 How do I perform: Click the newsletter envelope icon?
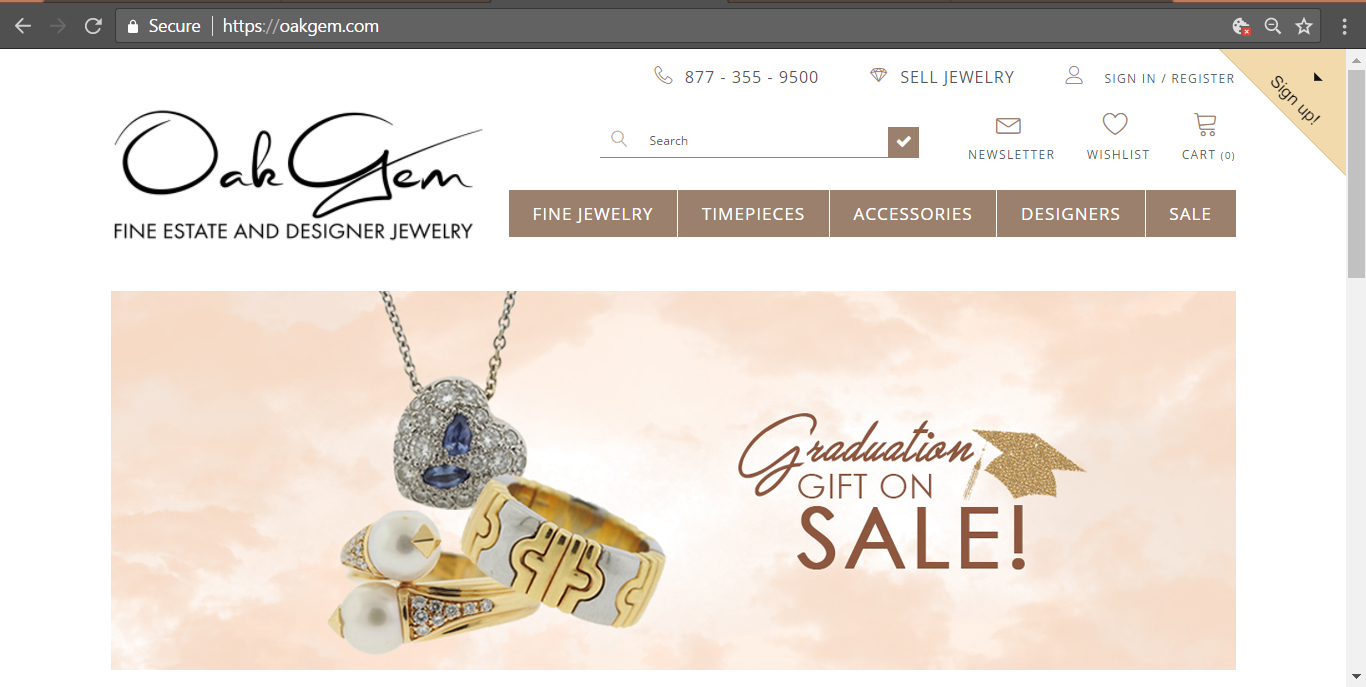[x=1008, y=125]
